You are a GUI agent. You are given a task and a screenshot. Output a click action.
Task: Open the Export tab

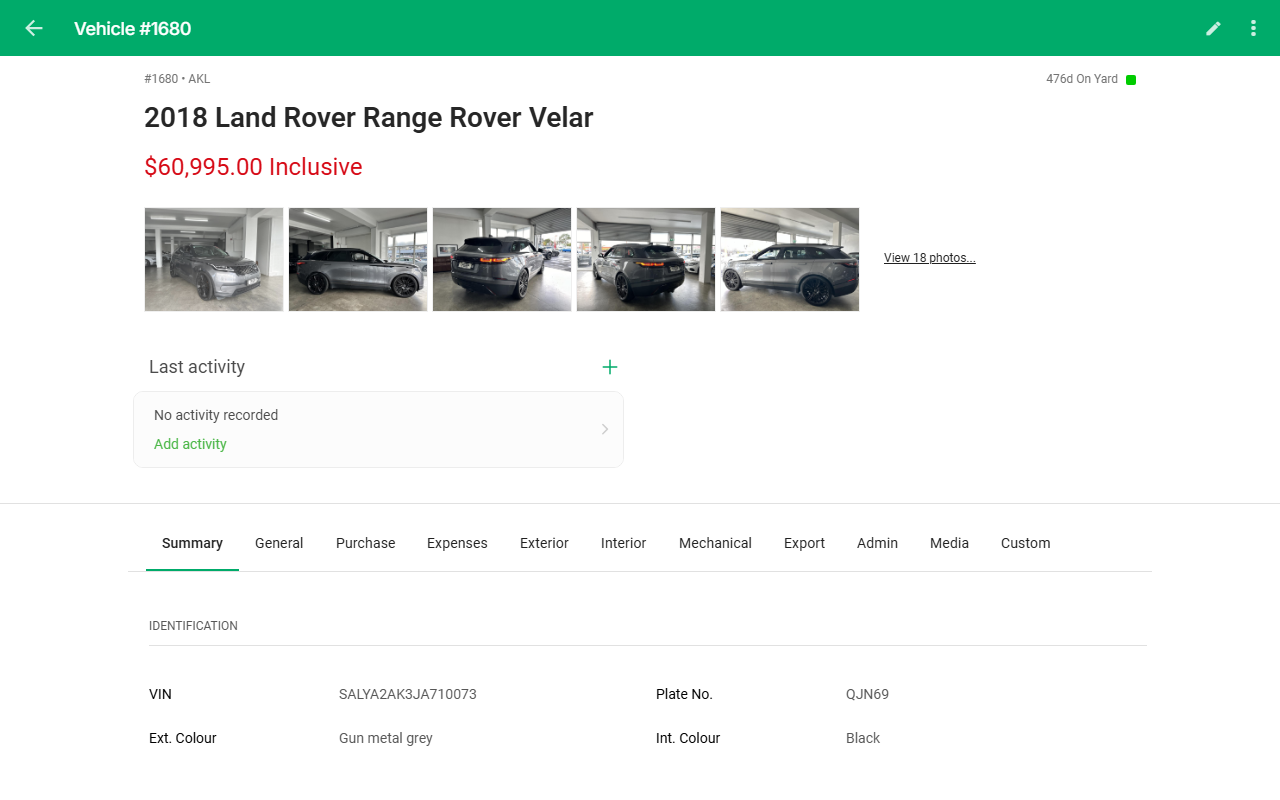(x=804, y=543)
